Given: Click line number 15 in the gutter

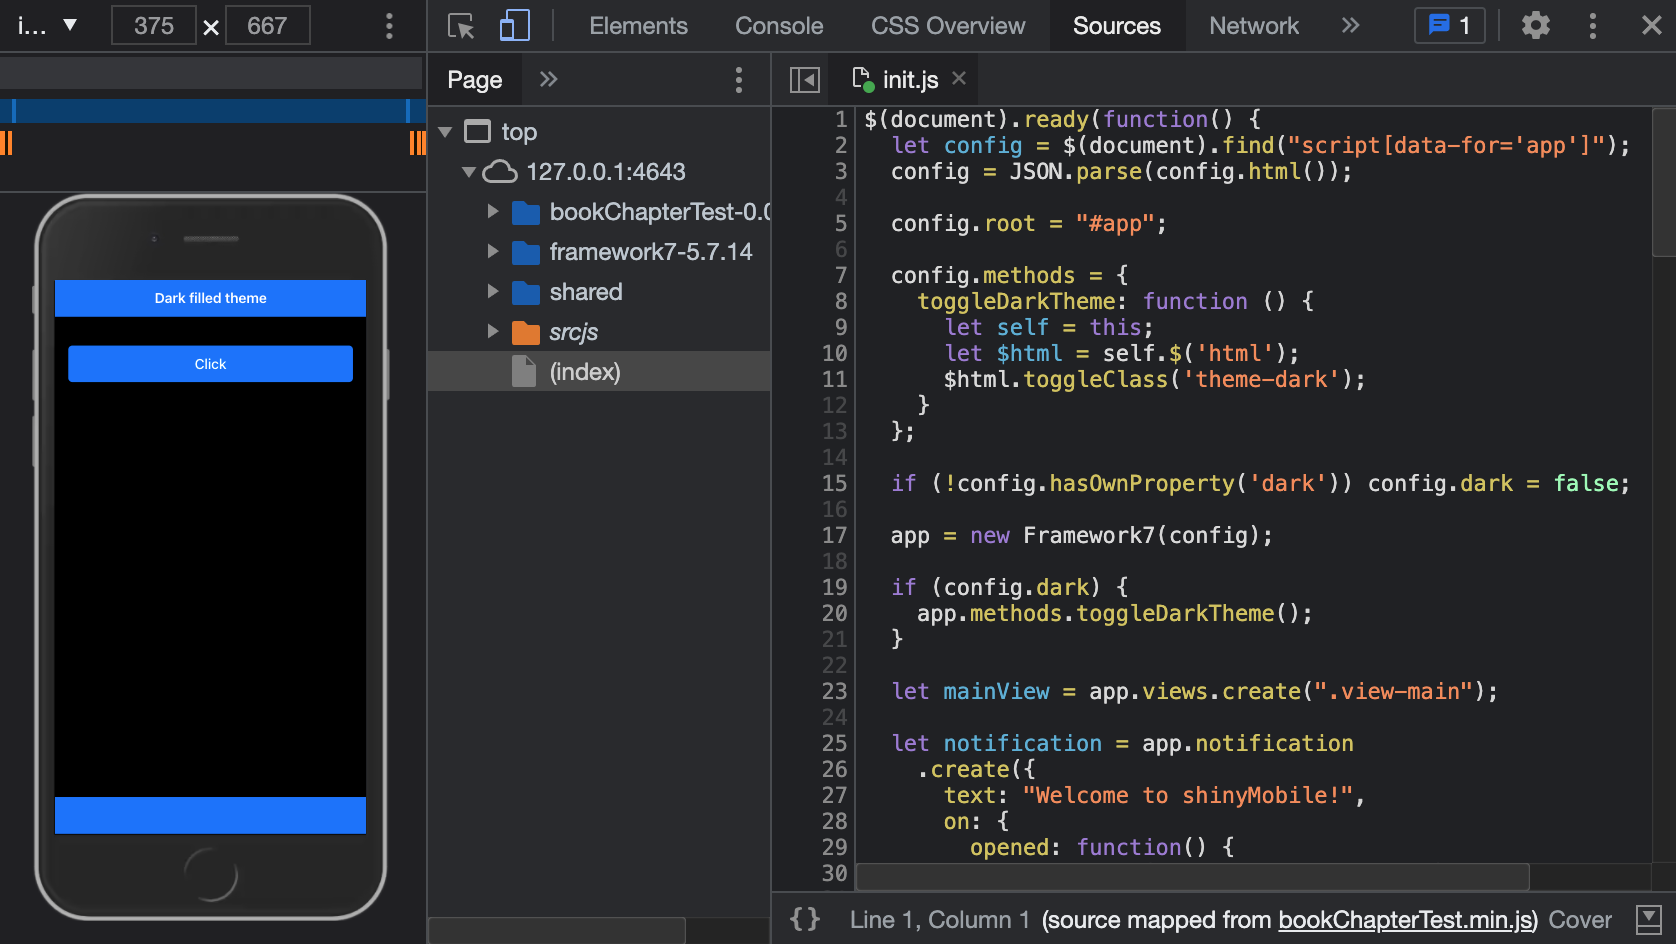Looking at the screenshot, I should click(834, 483).
